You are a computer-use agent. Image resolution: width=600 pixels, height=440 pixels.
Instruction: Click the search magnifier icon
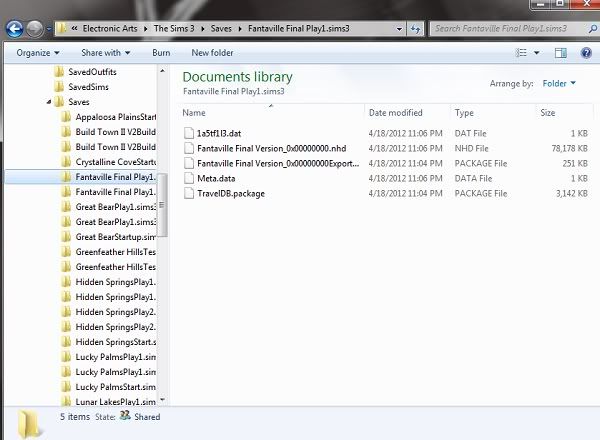[592, 29]
